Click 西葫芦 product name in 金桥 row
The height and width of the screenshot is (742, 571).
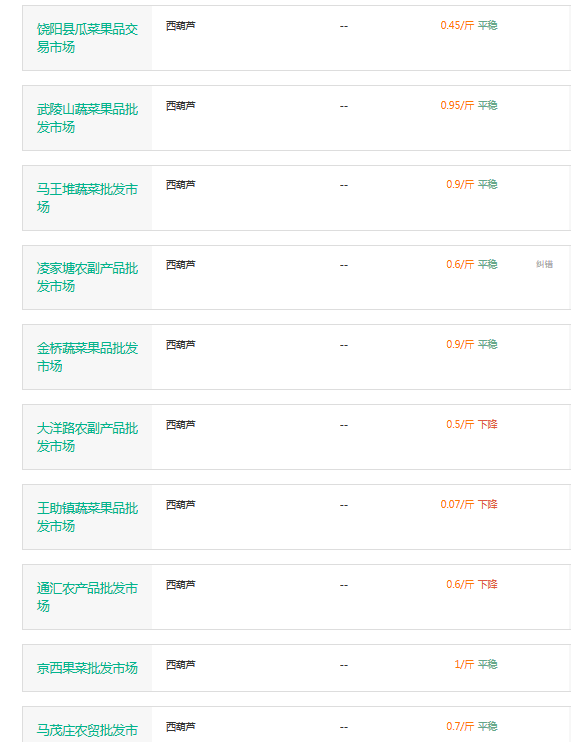[181, 345]
